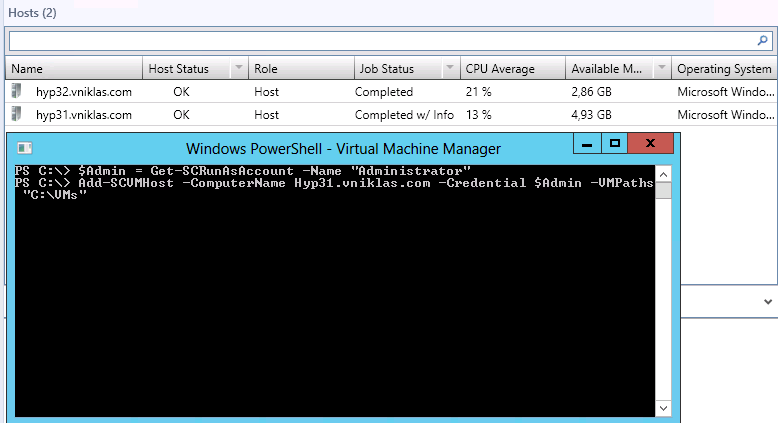Viewport: 778px width, 423px height.
Task: Select host row hyp32.vniklas.com
Action: pos(391,91)
